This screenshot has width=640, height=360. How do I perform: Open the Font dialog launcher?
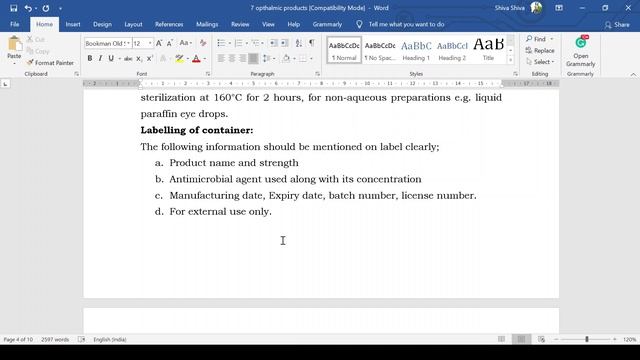coord(208,74)
